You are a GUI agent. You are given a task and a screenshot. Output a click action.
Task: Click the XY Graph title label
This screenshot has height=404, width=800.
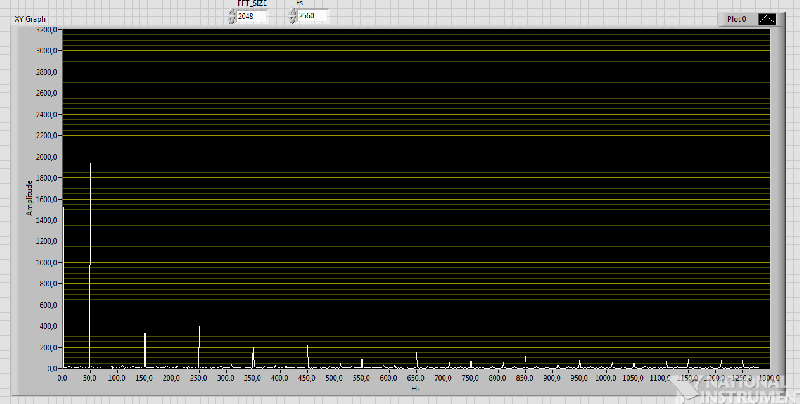(x=30, y=19)
